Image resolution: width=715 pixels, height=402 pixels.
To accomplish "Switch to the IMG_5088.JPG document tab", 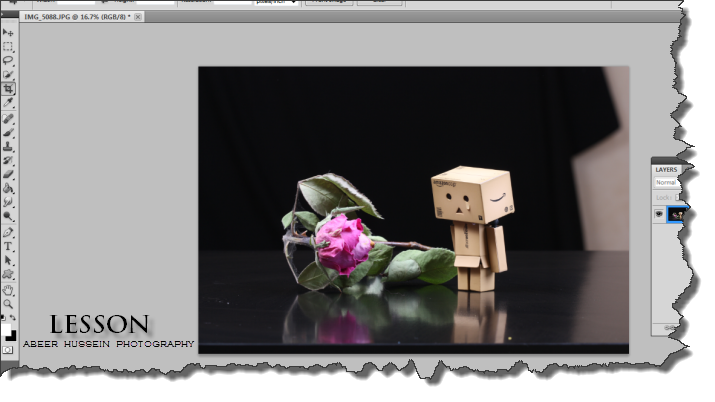I will pos(77,16).
